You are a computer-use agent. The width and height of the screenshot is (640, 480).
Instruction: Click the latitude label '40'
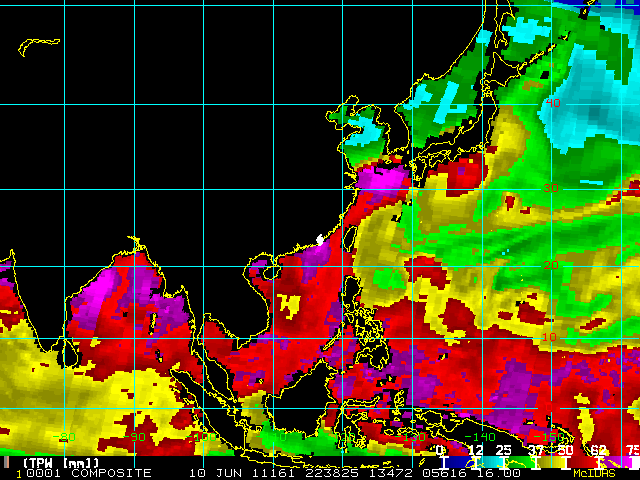pos(553,103)
